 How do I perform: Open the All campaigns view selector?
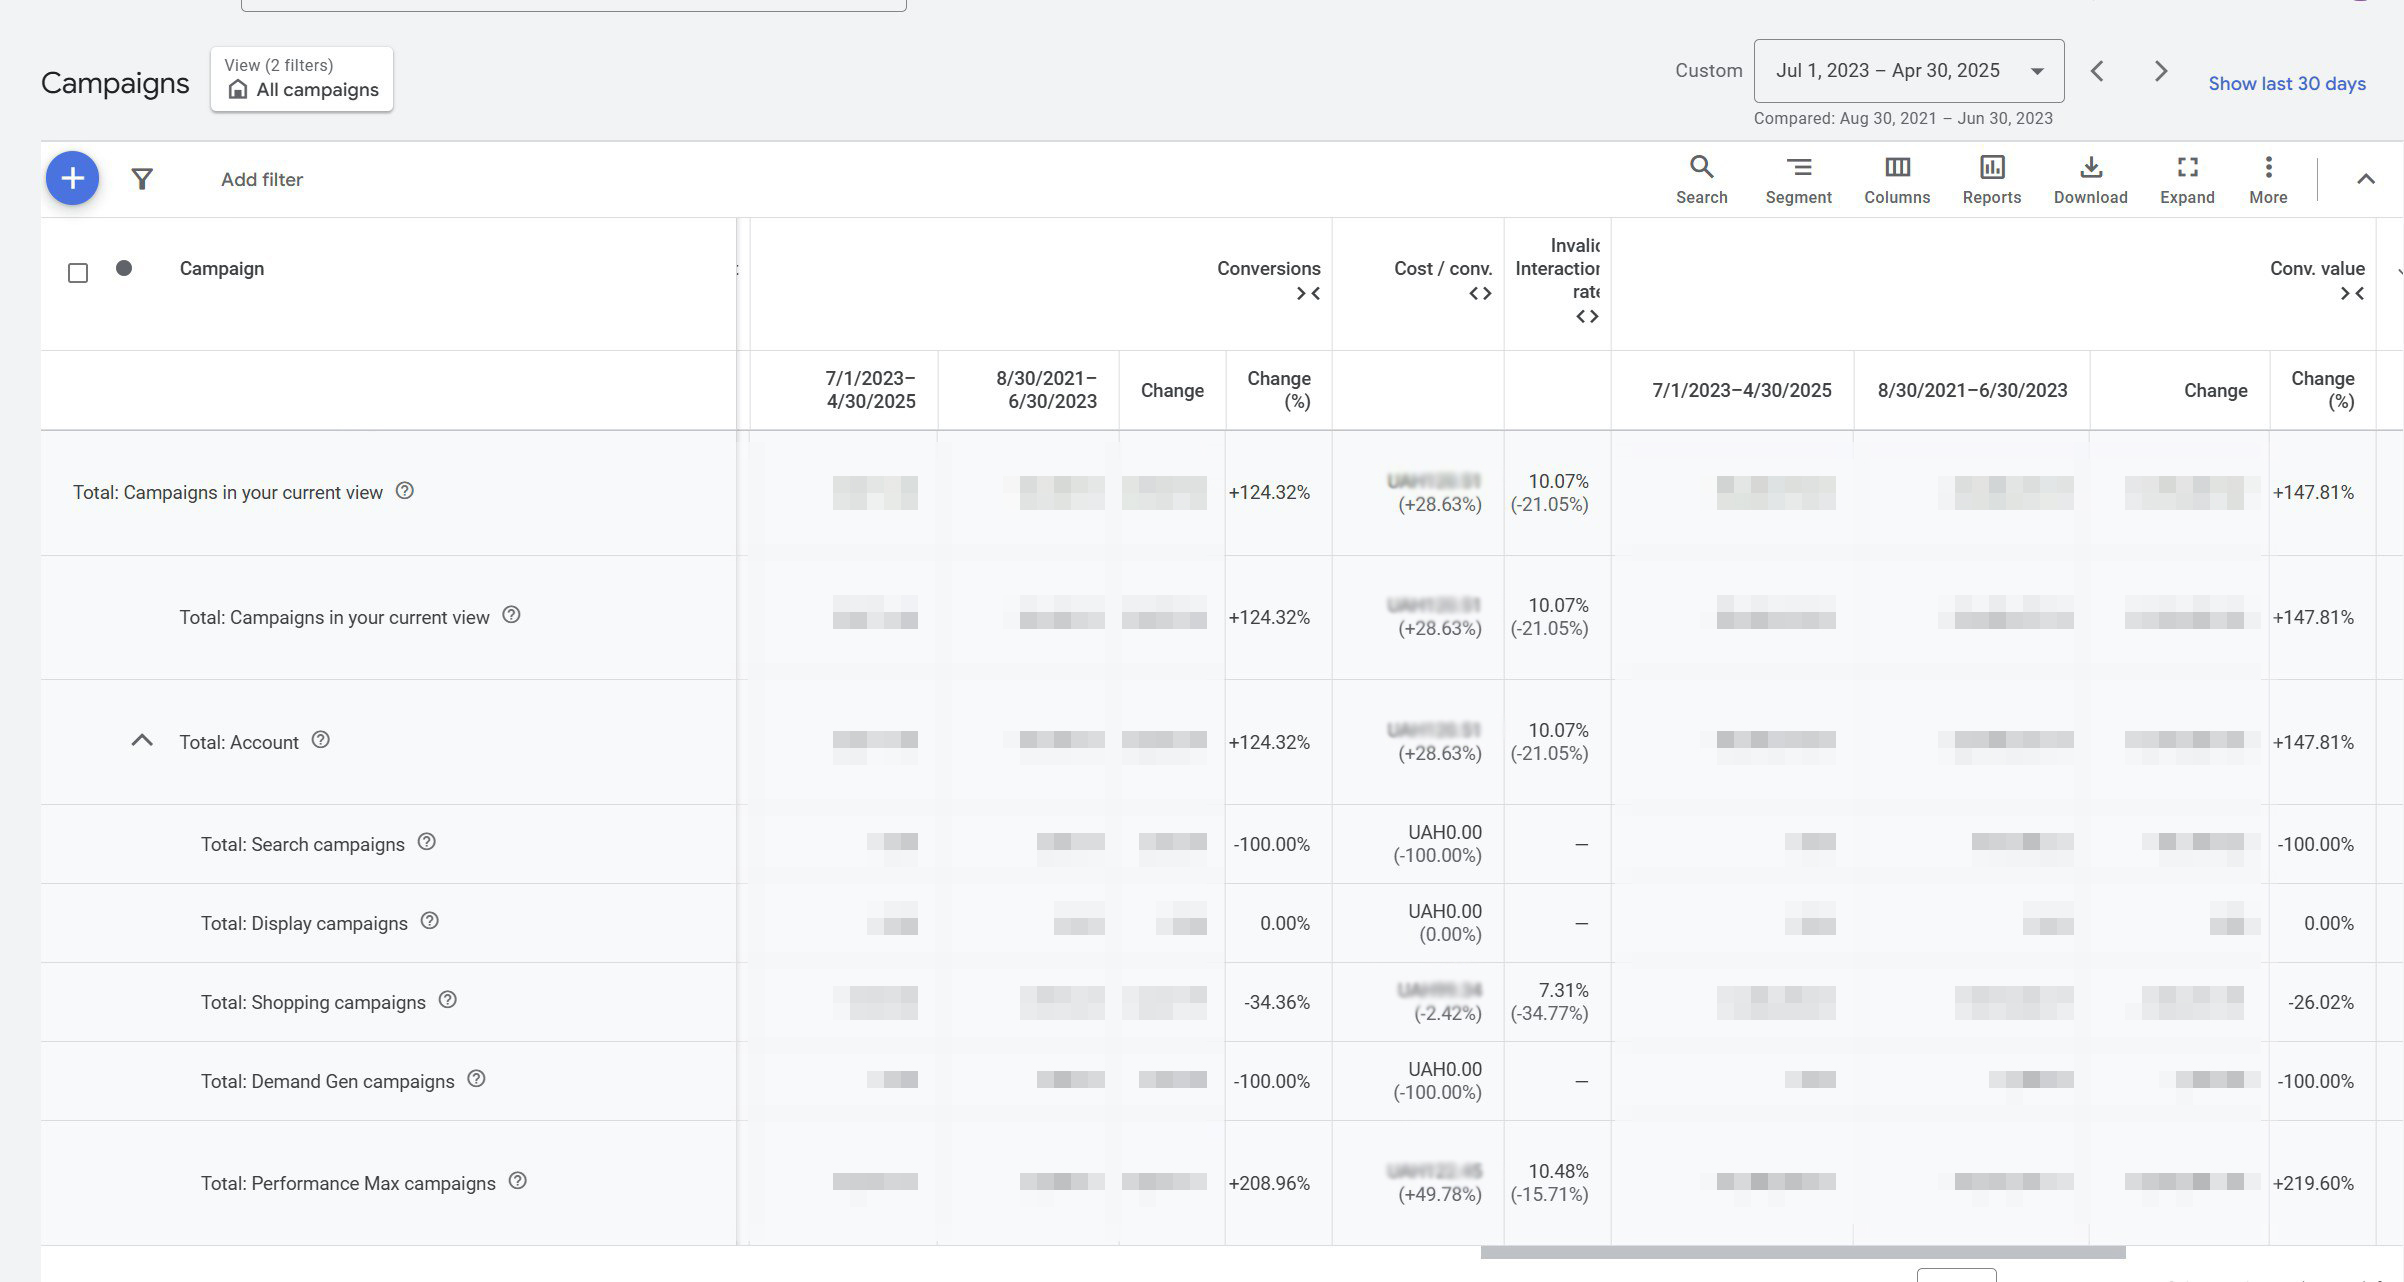tap(302, 79)
